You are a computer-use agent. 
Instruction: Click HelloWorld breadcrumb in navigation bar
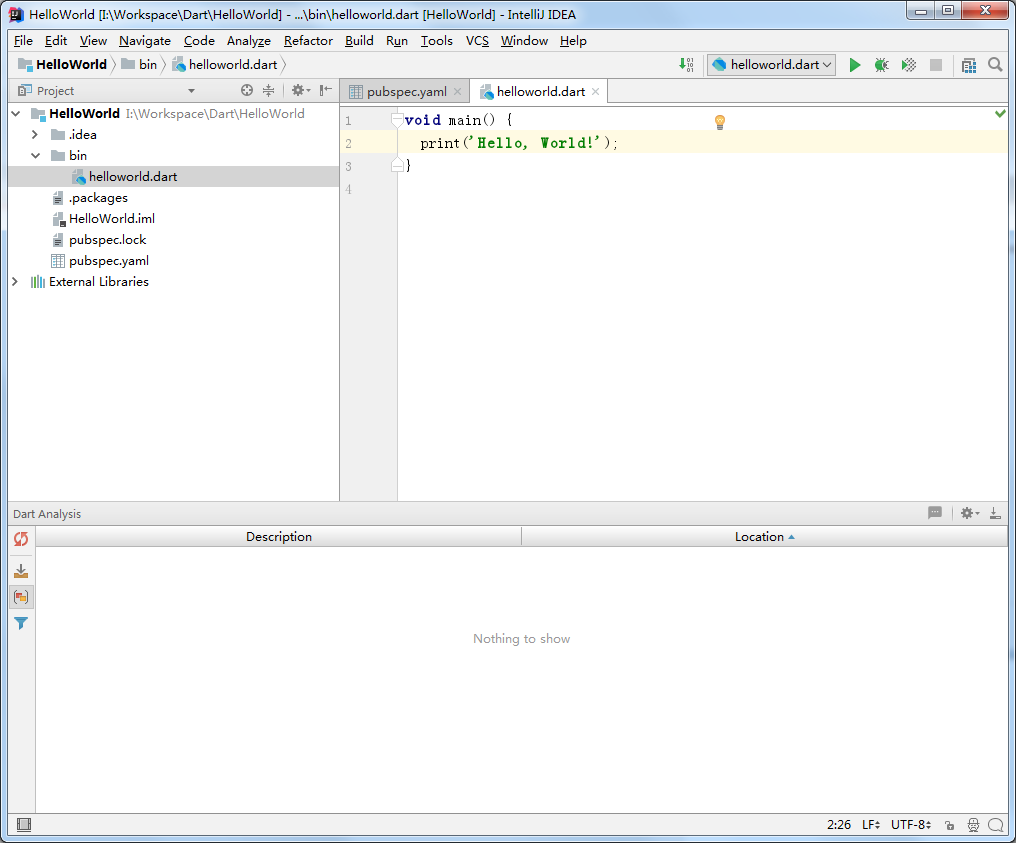[x=63, y=65]
